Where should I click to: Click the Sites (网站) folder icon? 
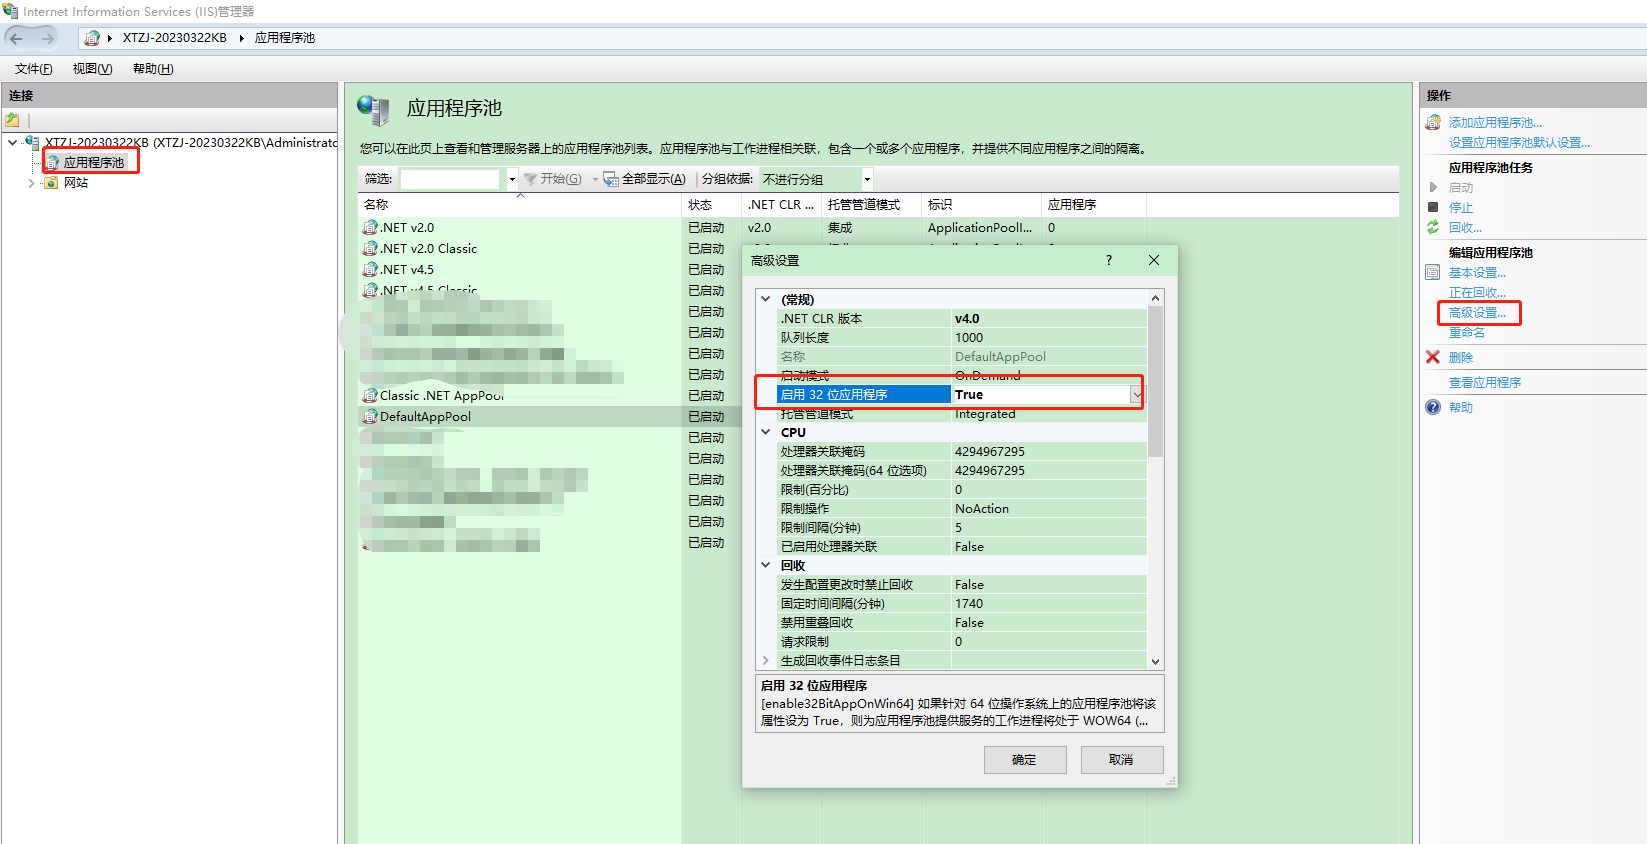(52, 183)
